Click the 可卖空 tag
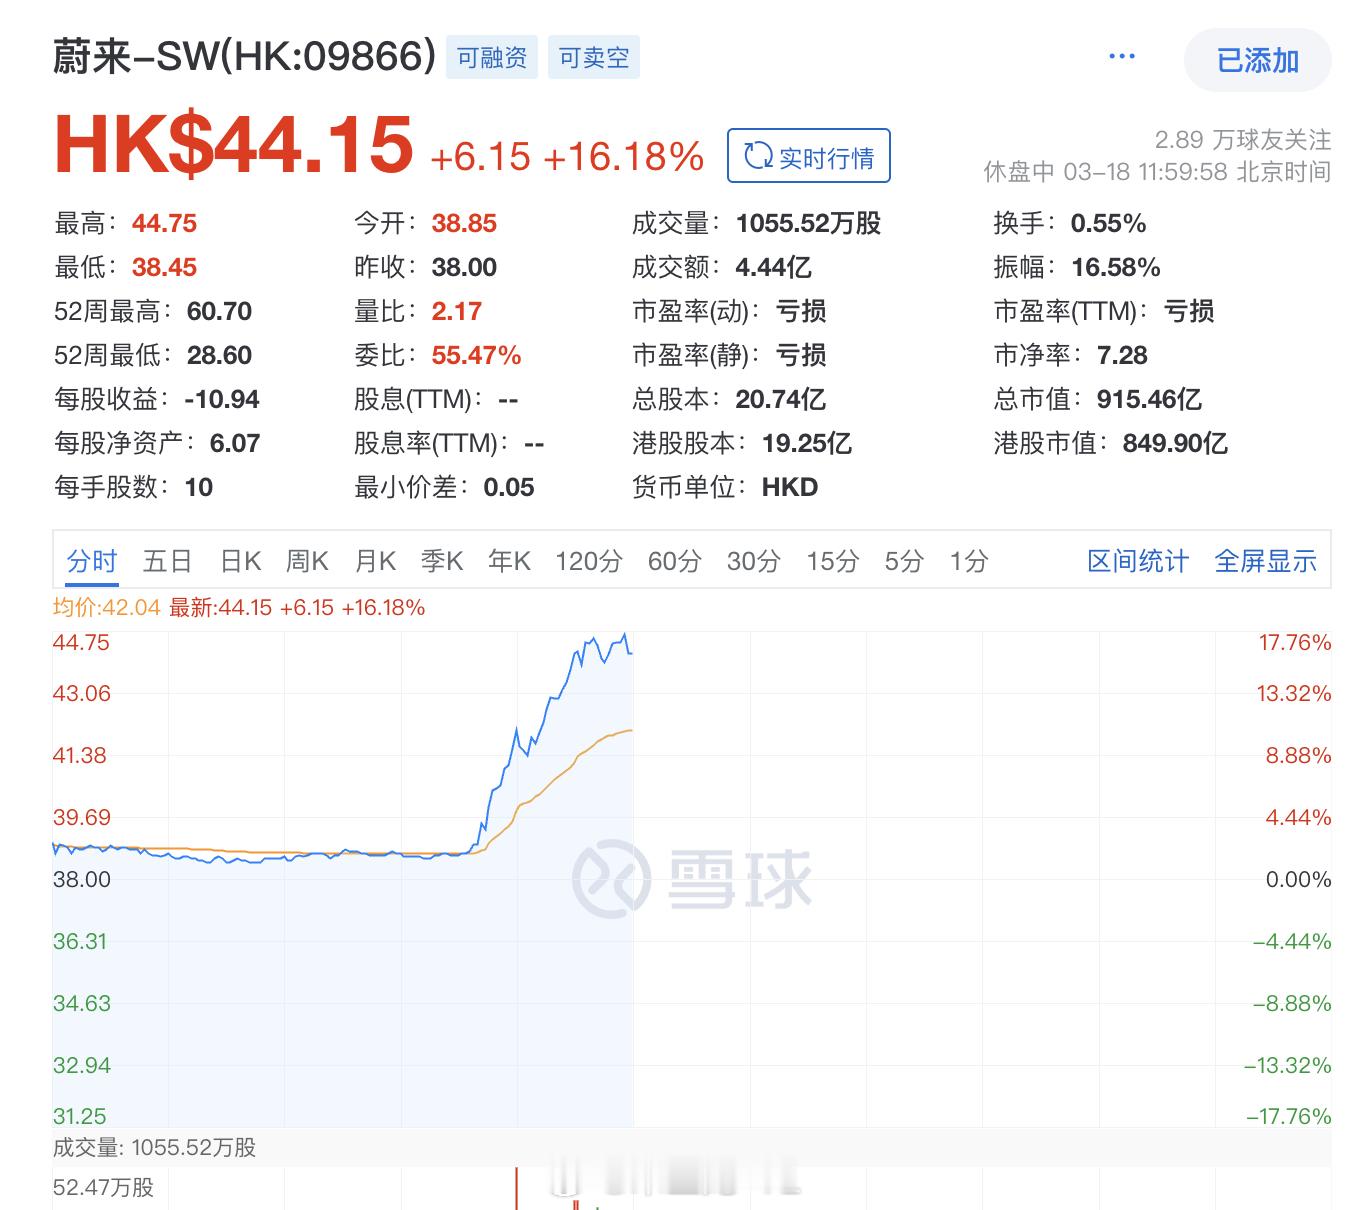 click(594, 58)
